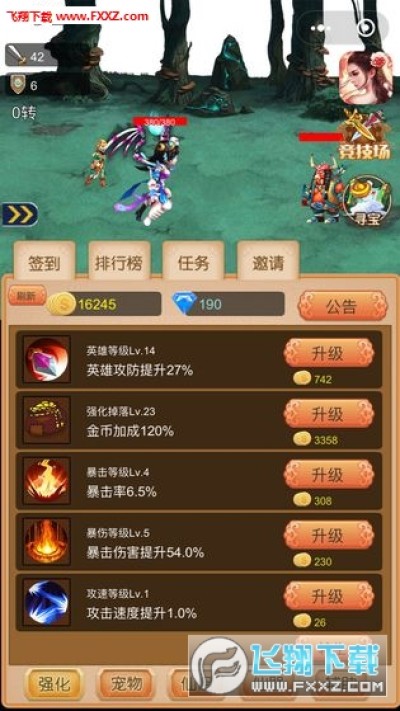This screenshot has width=400, height=711.
Task: Open the 排行榜 leaderboard tab
Action: point(119,262)
